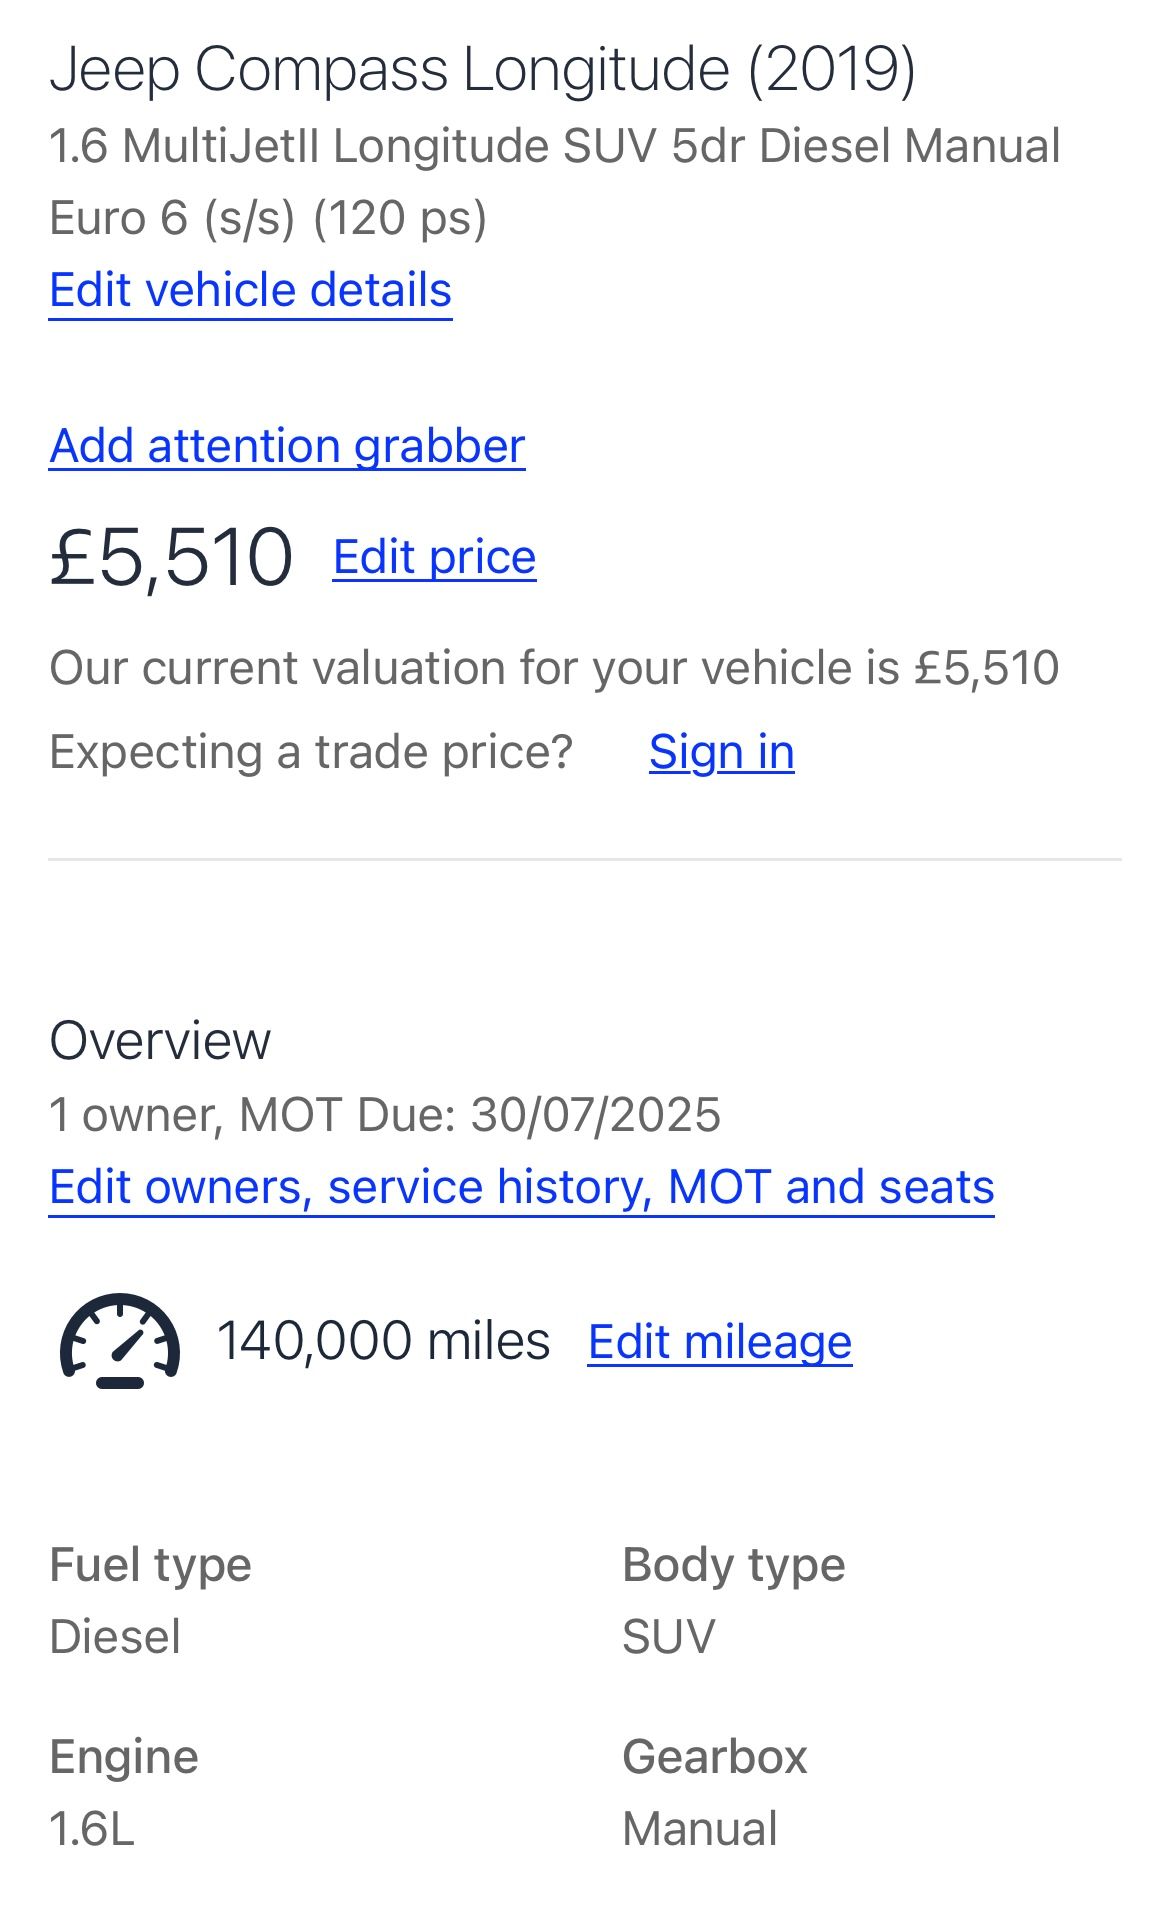This screenshot has height=1907, width=1170.
Task: Click the 140,000 miles reading
Action: tap(383, 1341)
